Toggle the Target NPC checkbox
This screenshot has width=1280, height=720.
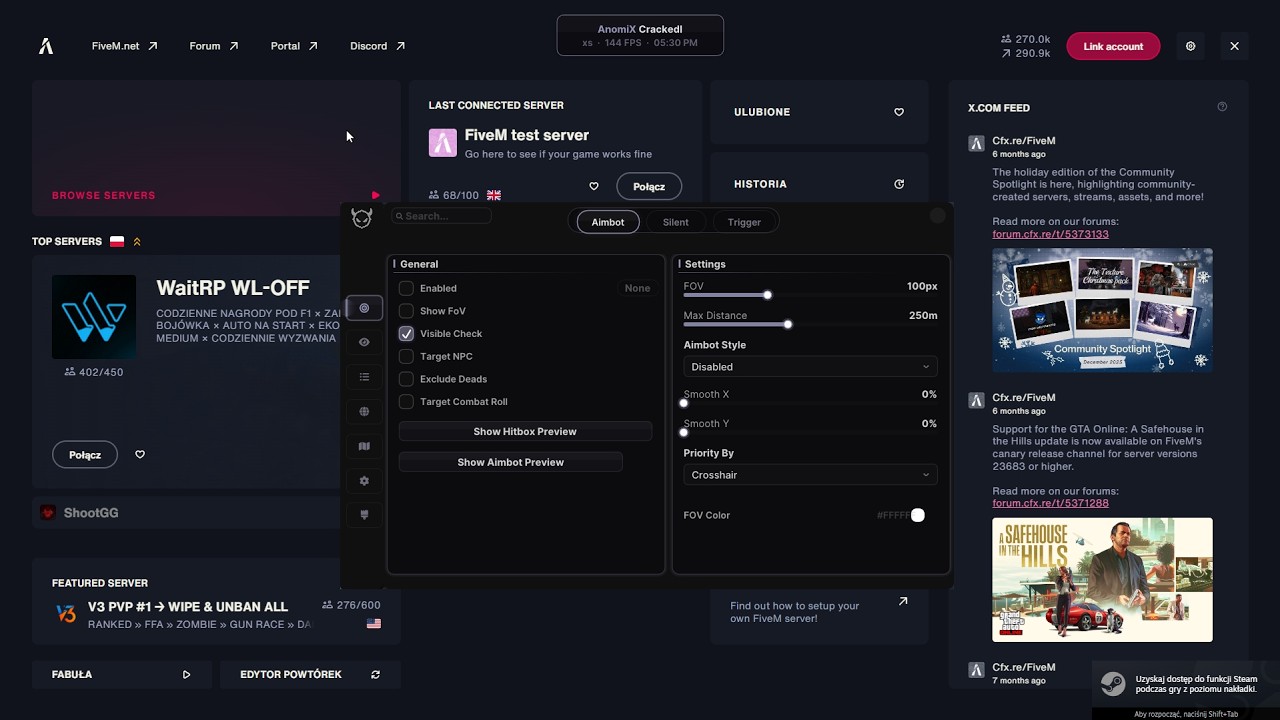[x=406, y=356]
